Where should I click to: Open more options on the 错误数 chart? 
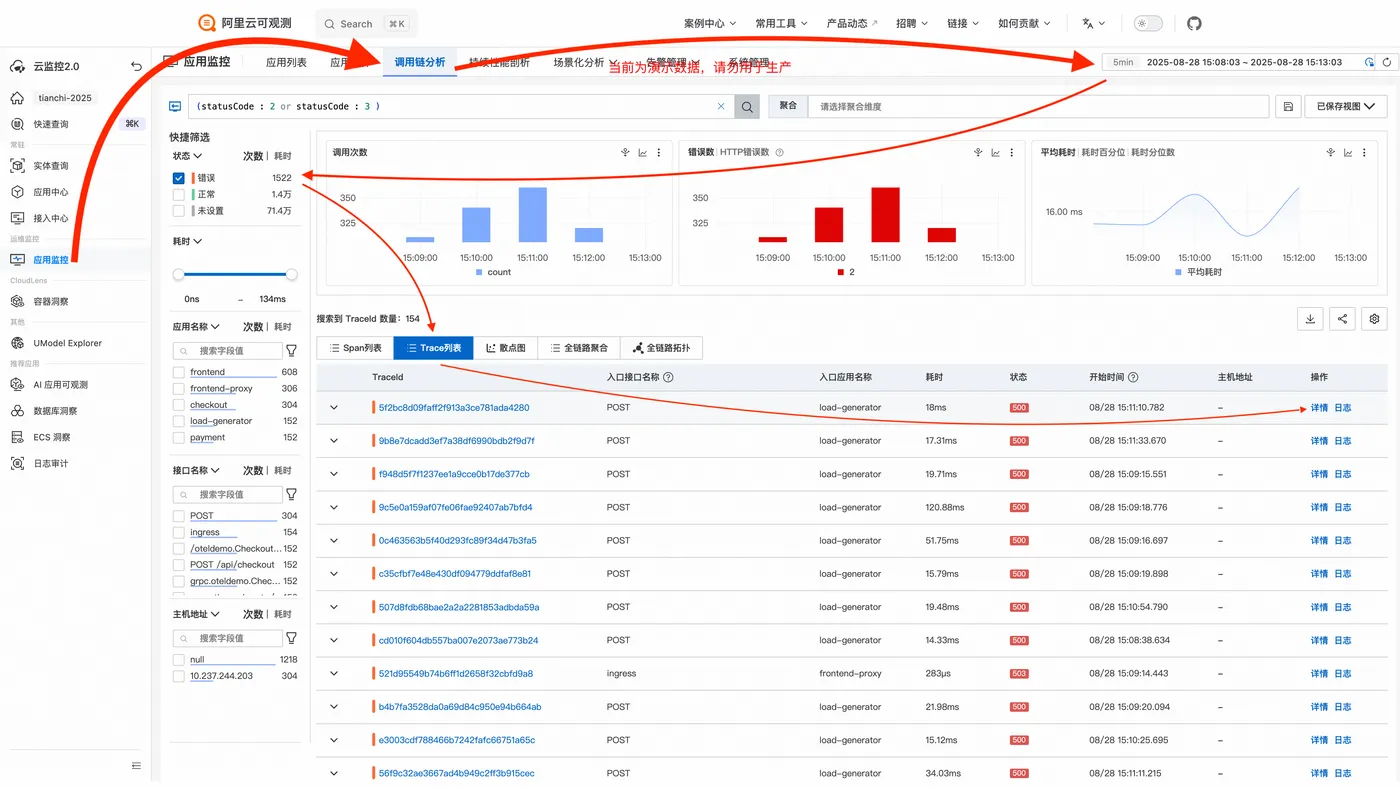[x=1013, y=153]
